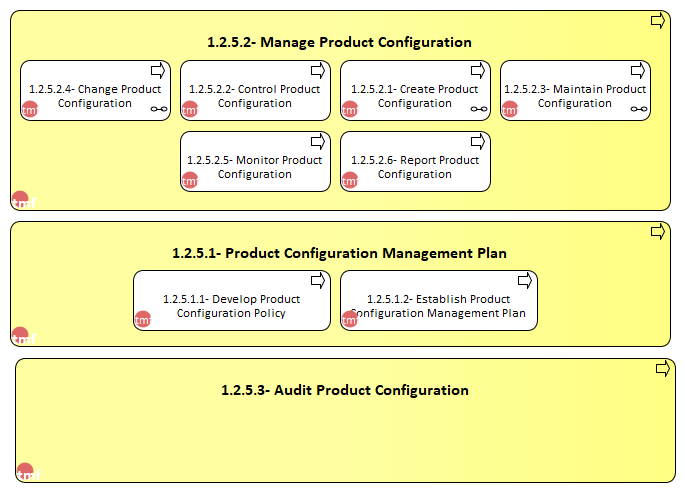Image resolution: width=685 pixels, height=492 pixels.
Task: Click the 1.2.5.3- Audit Product Configuration title
Action: 345,390
